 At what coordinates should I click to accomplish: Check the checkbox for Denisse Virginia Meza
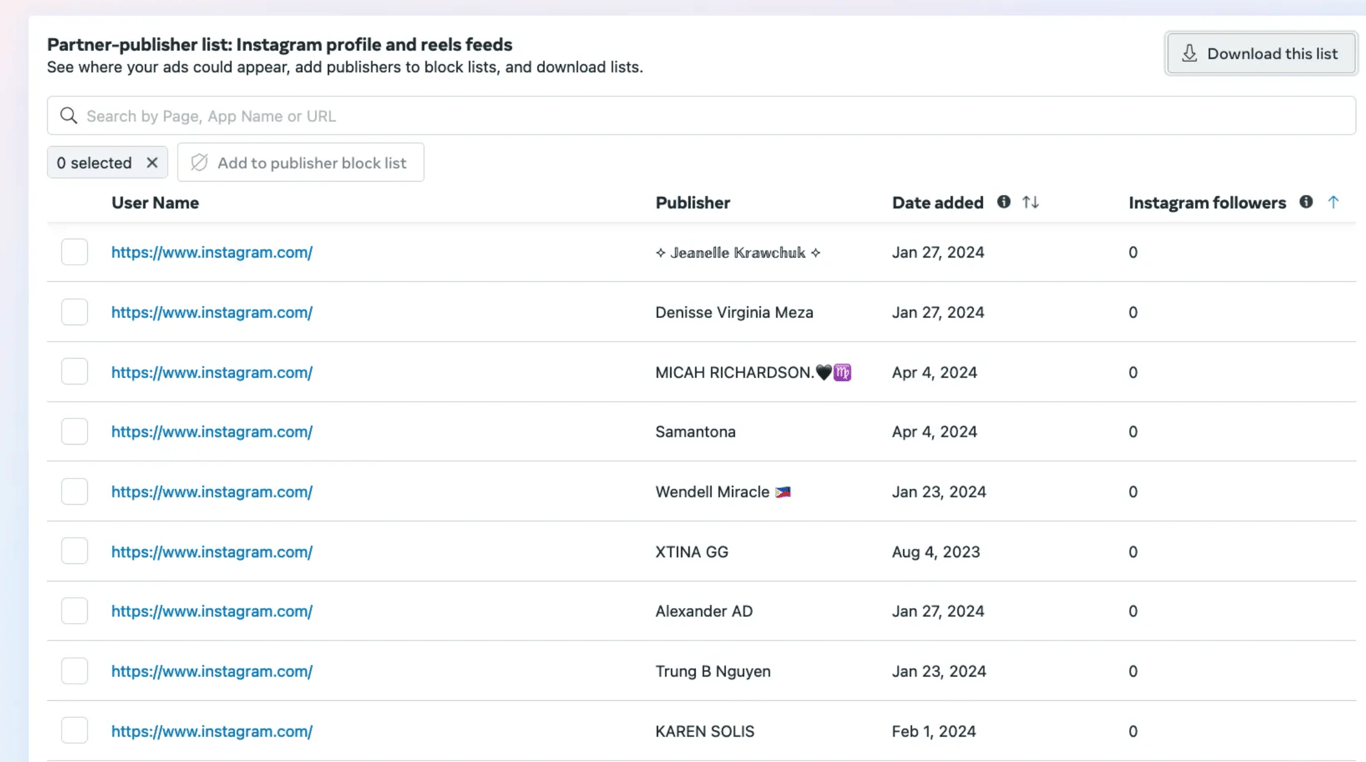[74, 311]
